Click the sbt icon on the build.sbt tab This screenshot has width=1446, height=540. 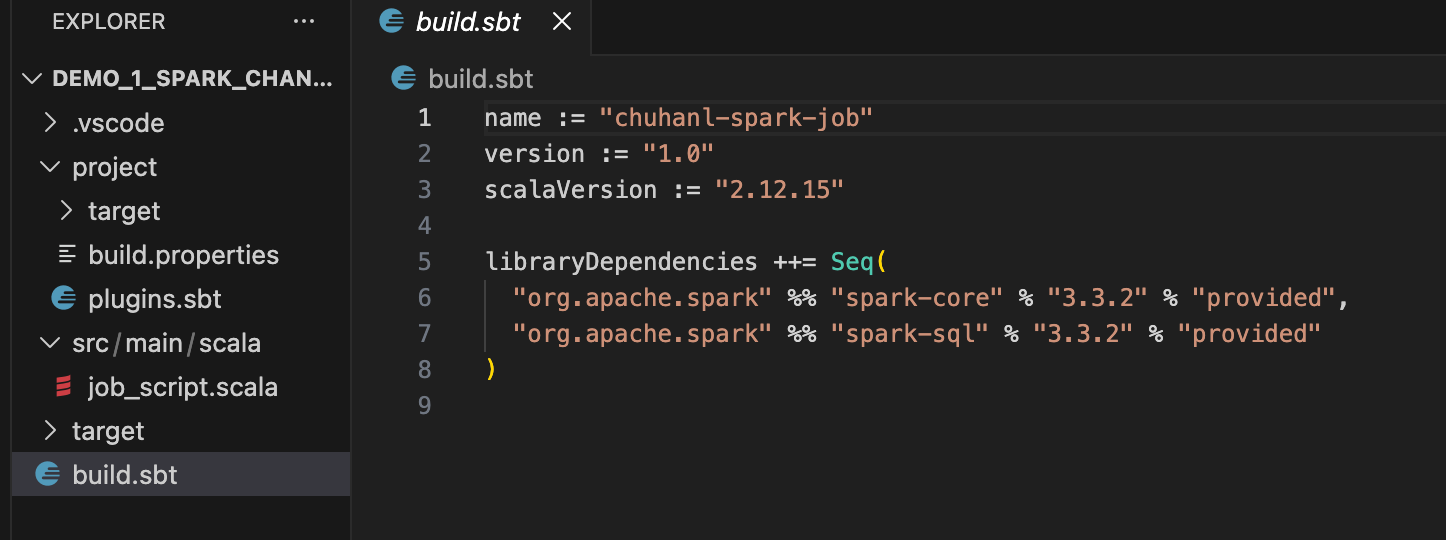(392, 21)
